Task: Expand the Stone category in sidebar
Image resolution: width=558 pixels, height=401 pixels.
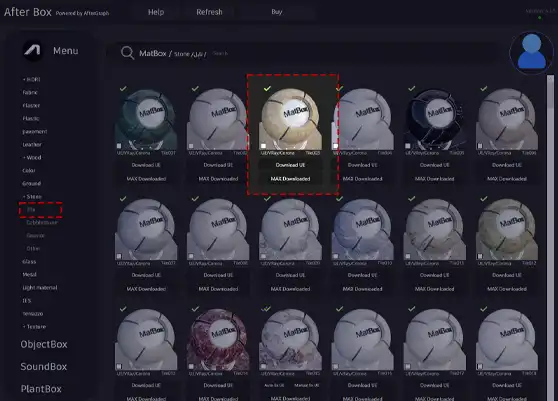Action: 32,196
